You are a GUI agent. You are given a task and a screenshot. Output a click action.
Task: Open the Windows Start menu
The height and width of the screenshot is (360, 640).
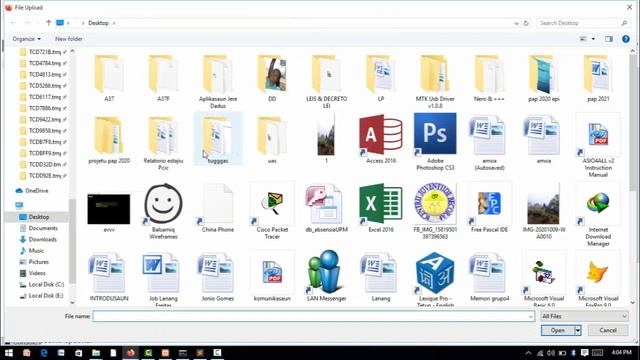coord(9,353)
